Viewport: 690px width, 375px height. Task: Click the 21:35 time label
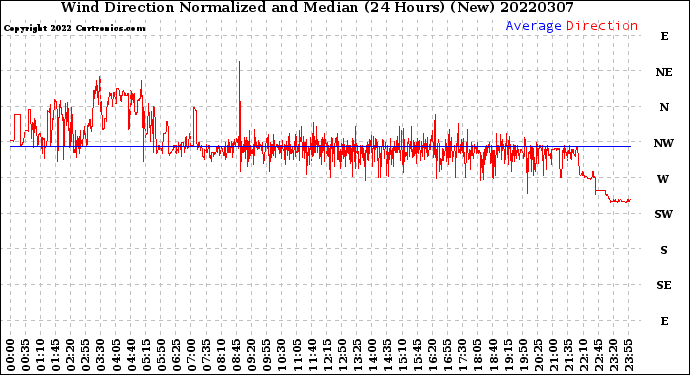point(568,355)
